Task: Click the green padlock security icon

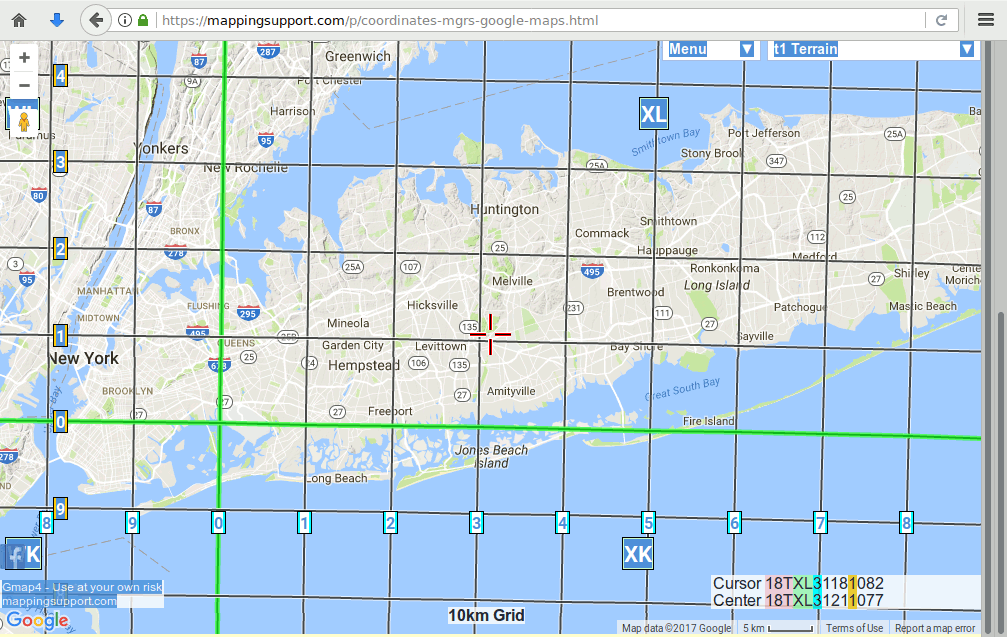Action: [x=144, y=20]
